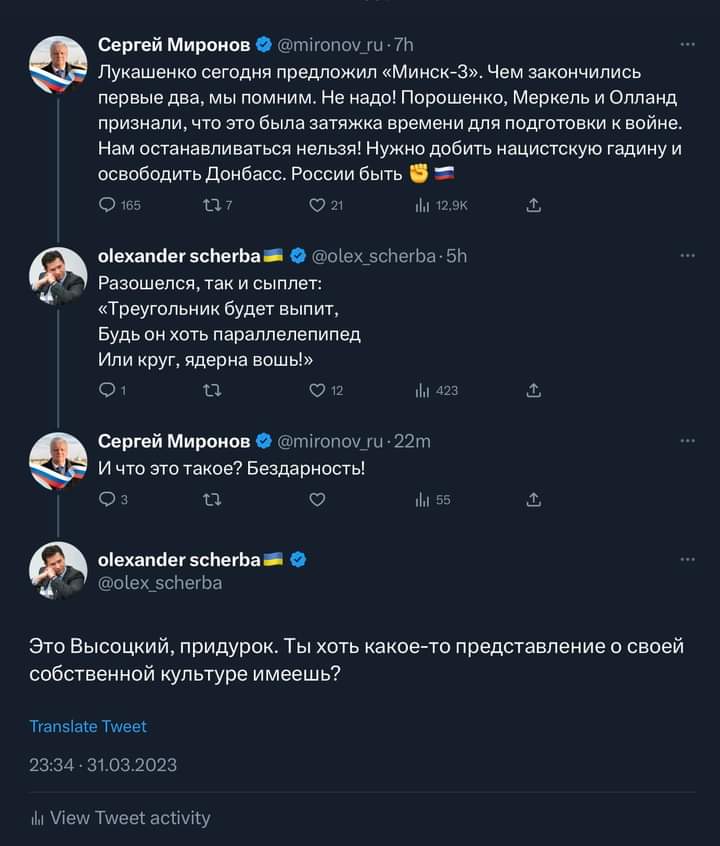720x846 pixels.
Task: Open Scherba's profile avatar on main tweet
Action: click(57, 571)
